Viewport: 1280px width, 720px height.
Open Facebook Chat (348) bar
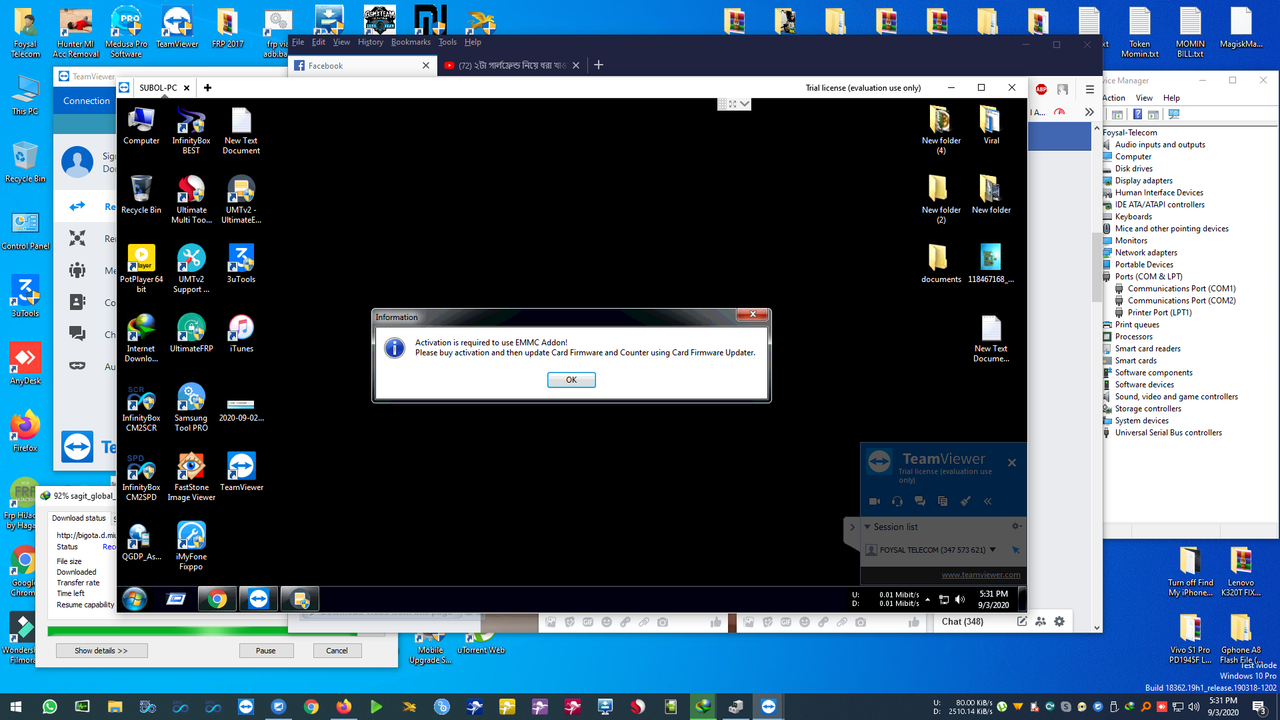pos(962,621)
